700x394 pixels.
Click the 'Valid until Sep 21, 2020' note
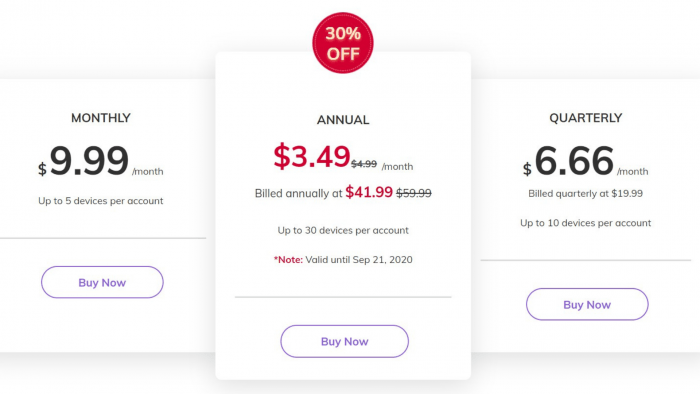pyautogui.click(x=359, y=260)
